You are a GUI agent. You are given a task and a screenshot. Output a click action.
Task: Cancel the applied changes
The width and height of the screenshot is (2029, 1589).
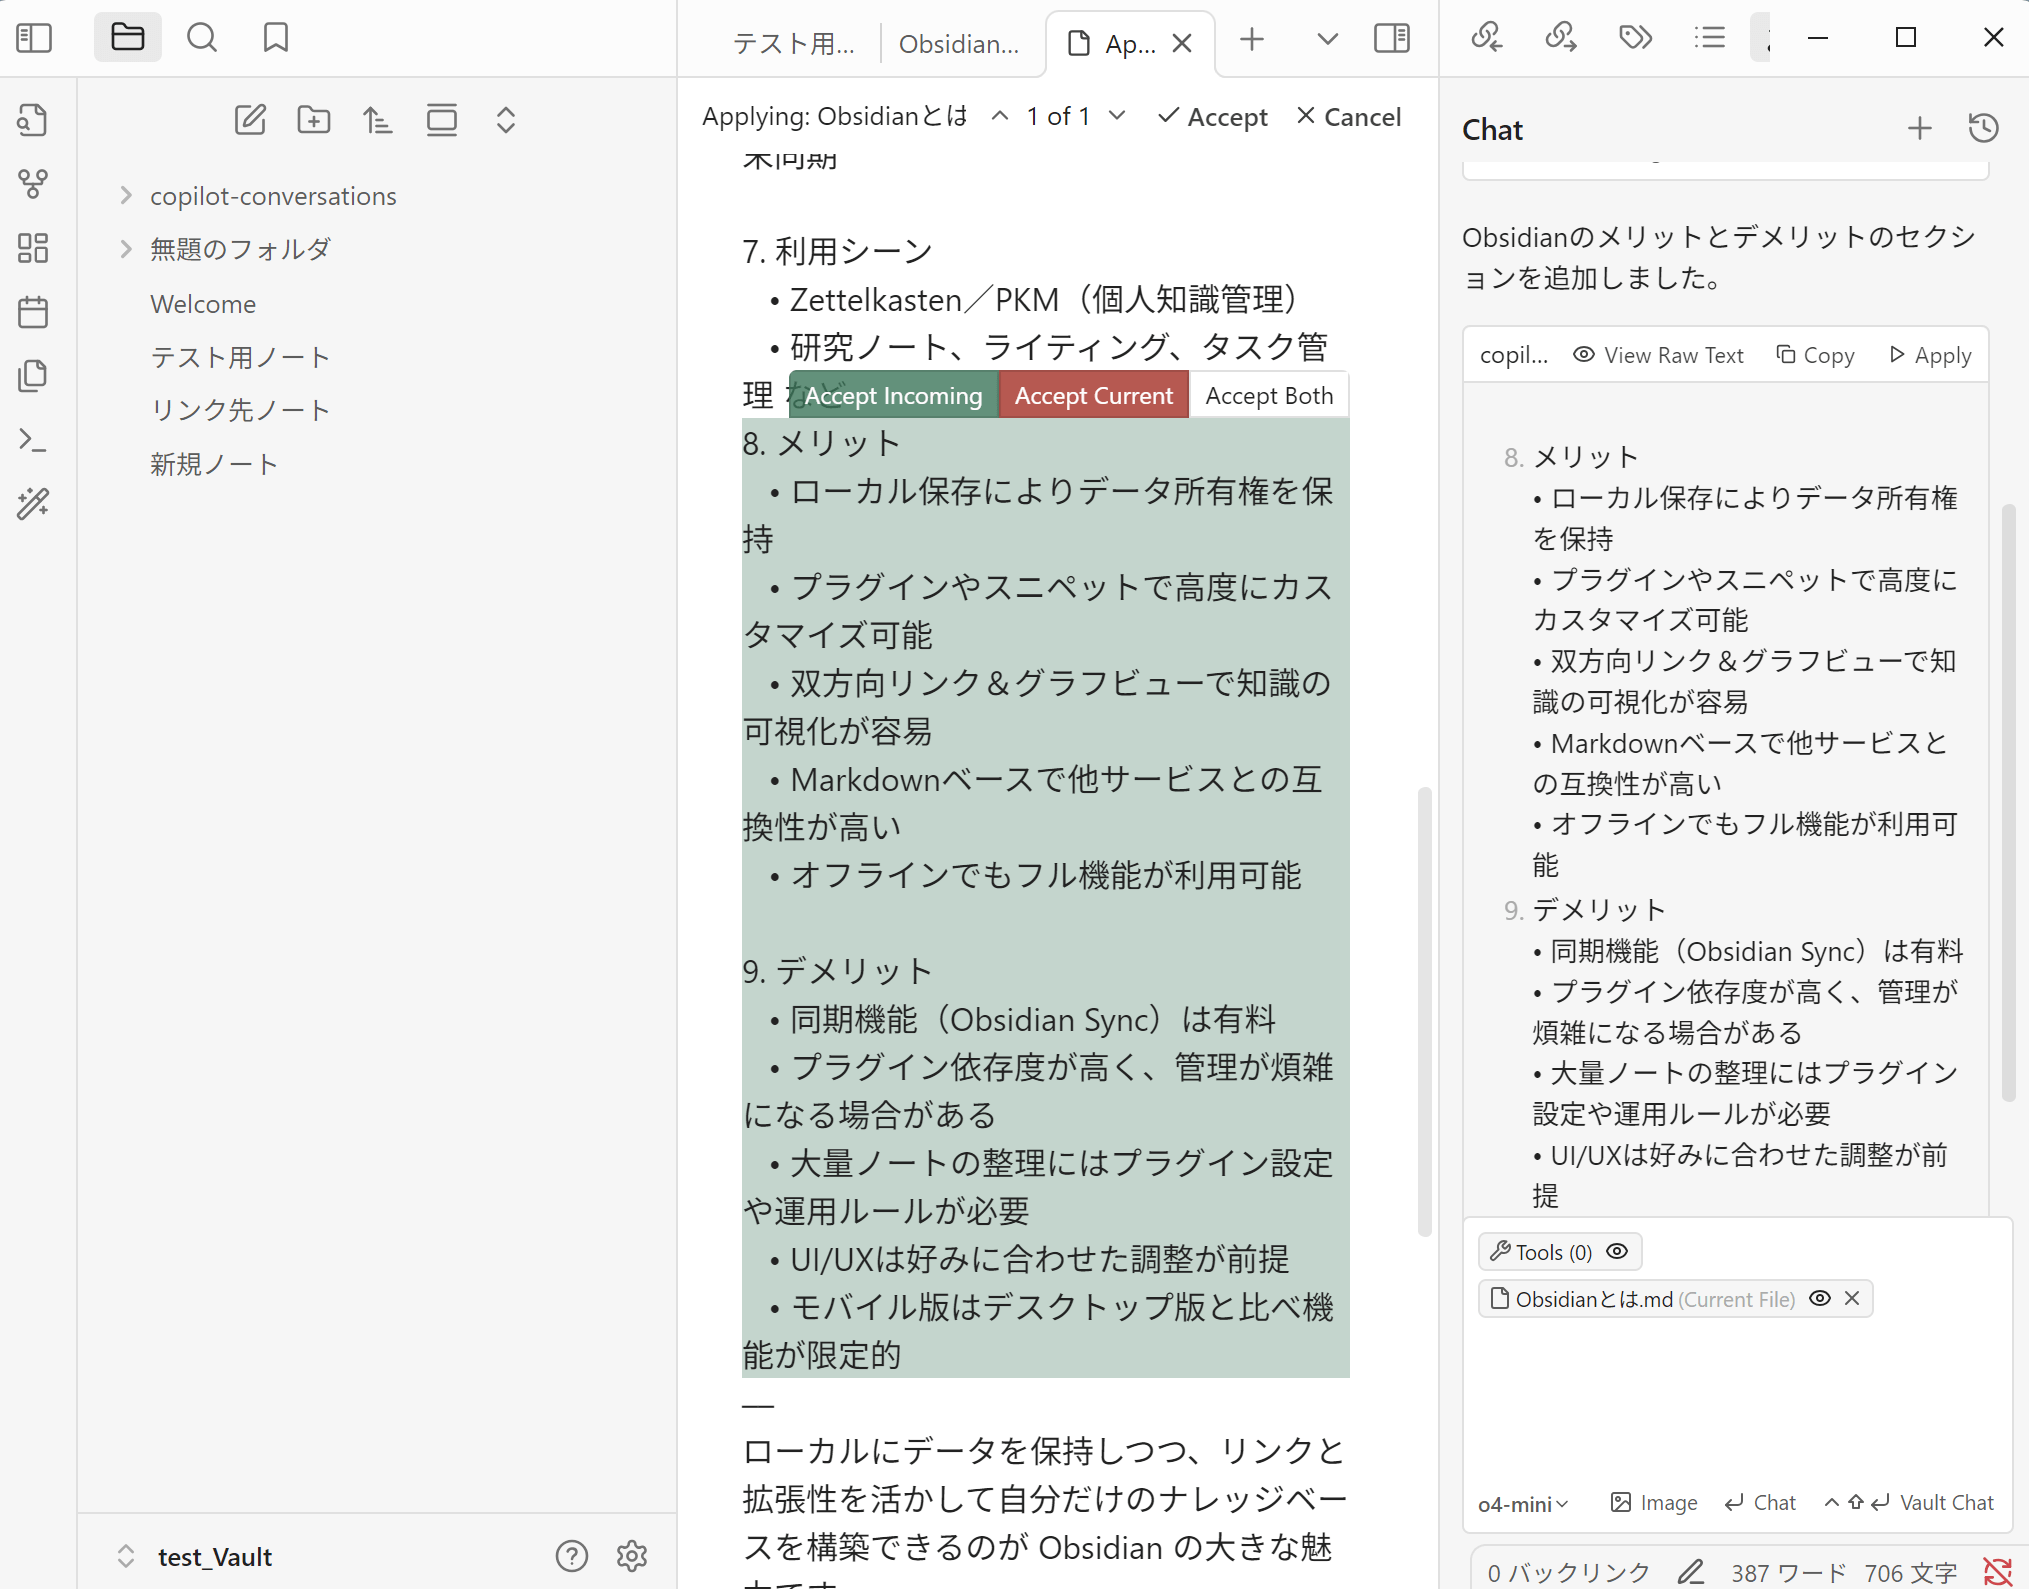1349,117
